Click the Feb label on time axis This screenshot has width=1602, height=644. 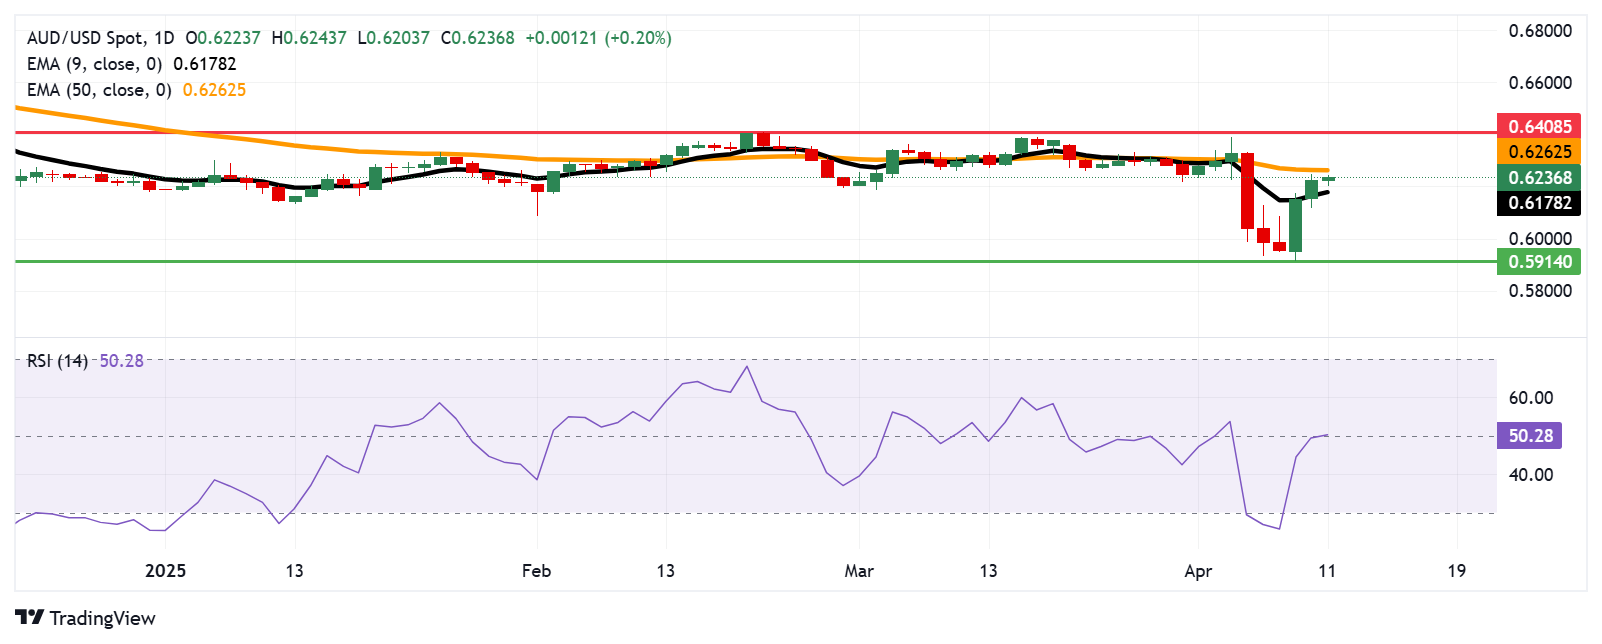click(x=536, y=571)
